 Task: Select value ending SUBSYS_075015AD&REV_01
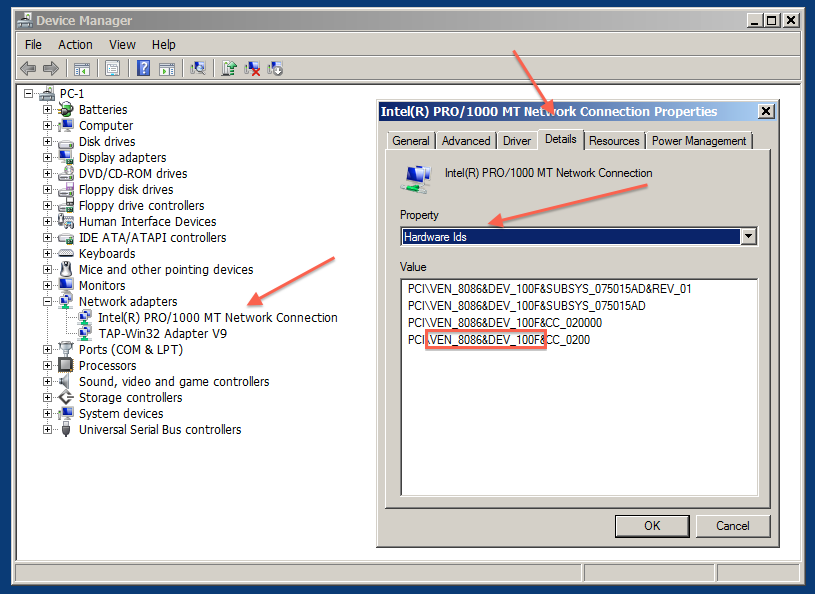549,289
